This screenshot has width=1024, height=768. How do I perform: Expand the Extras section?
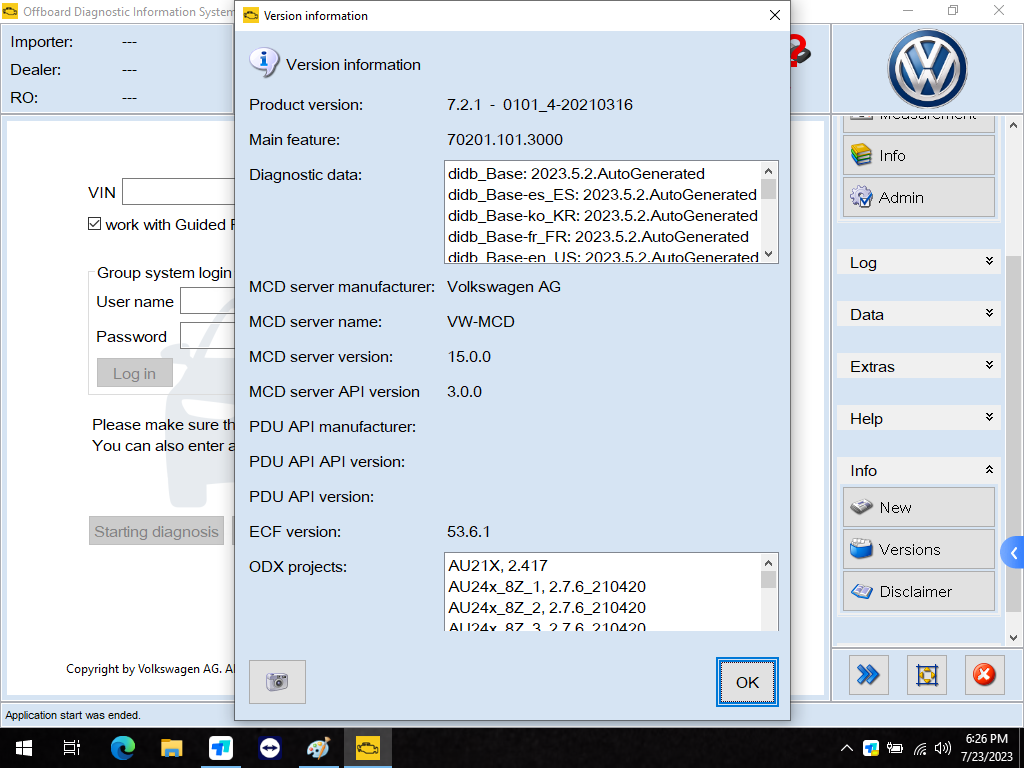[x=918, y=366]
